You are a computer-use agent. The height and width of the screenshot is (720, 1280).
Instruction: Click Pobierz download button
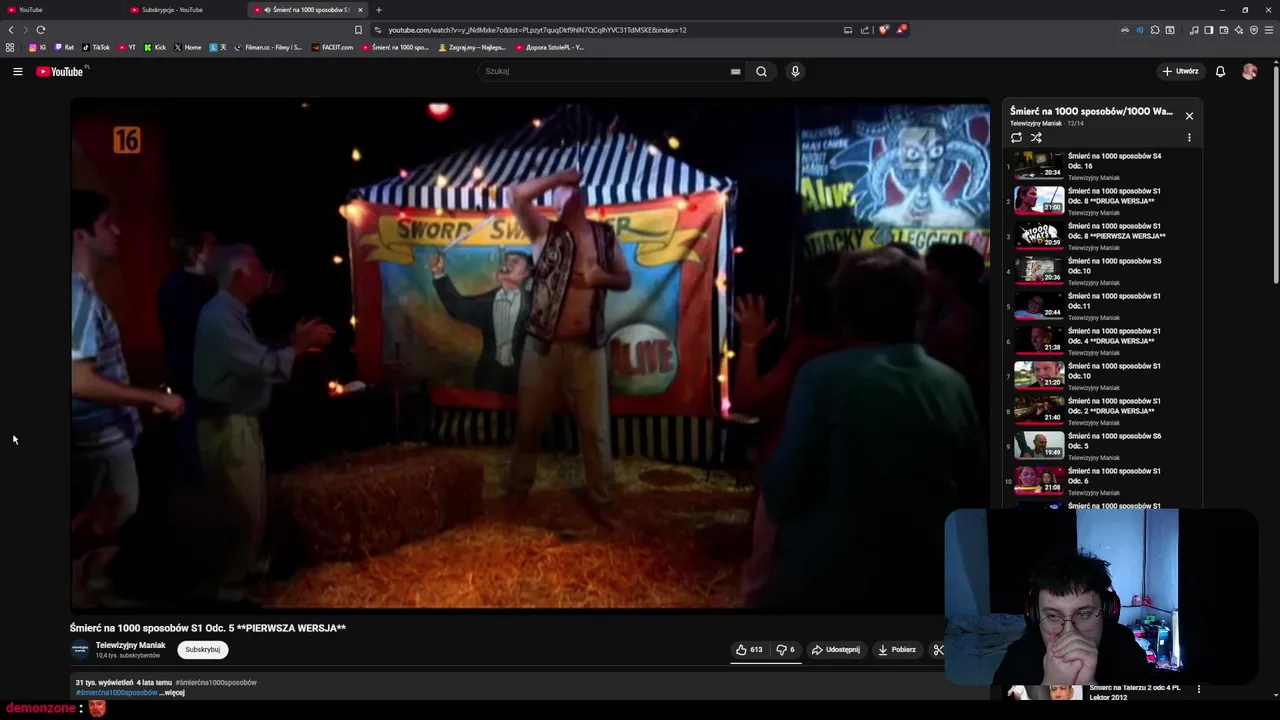click(897, 649)
